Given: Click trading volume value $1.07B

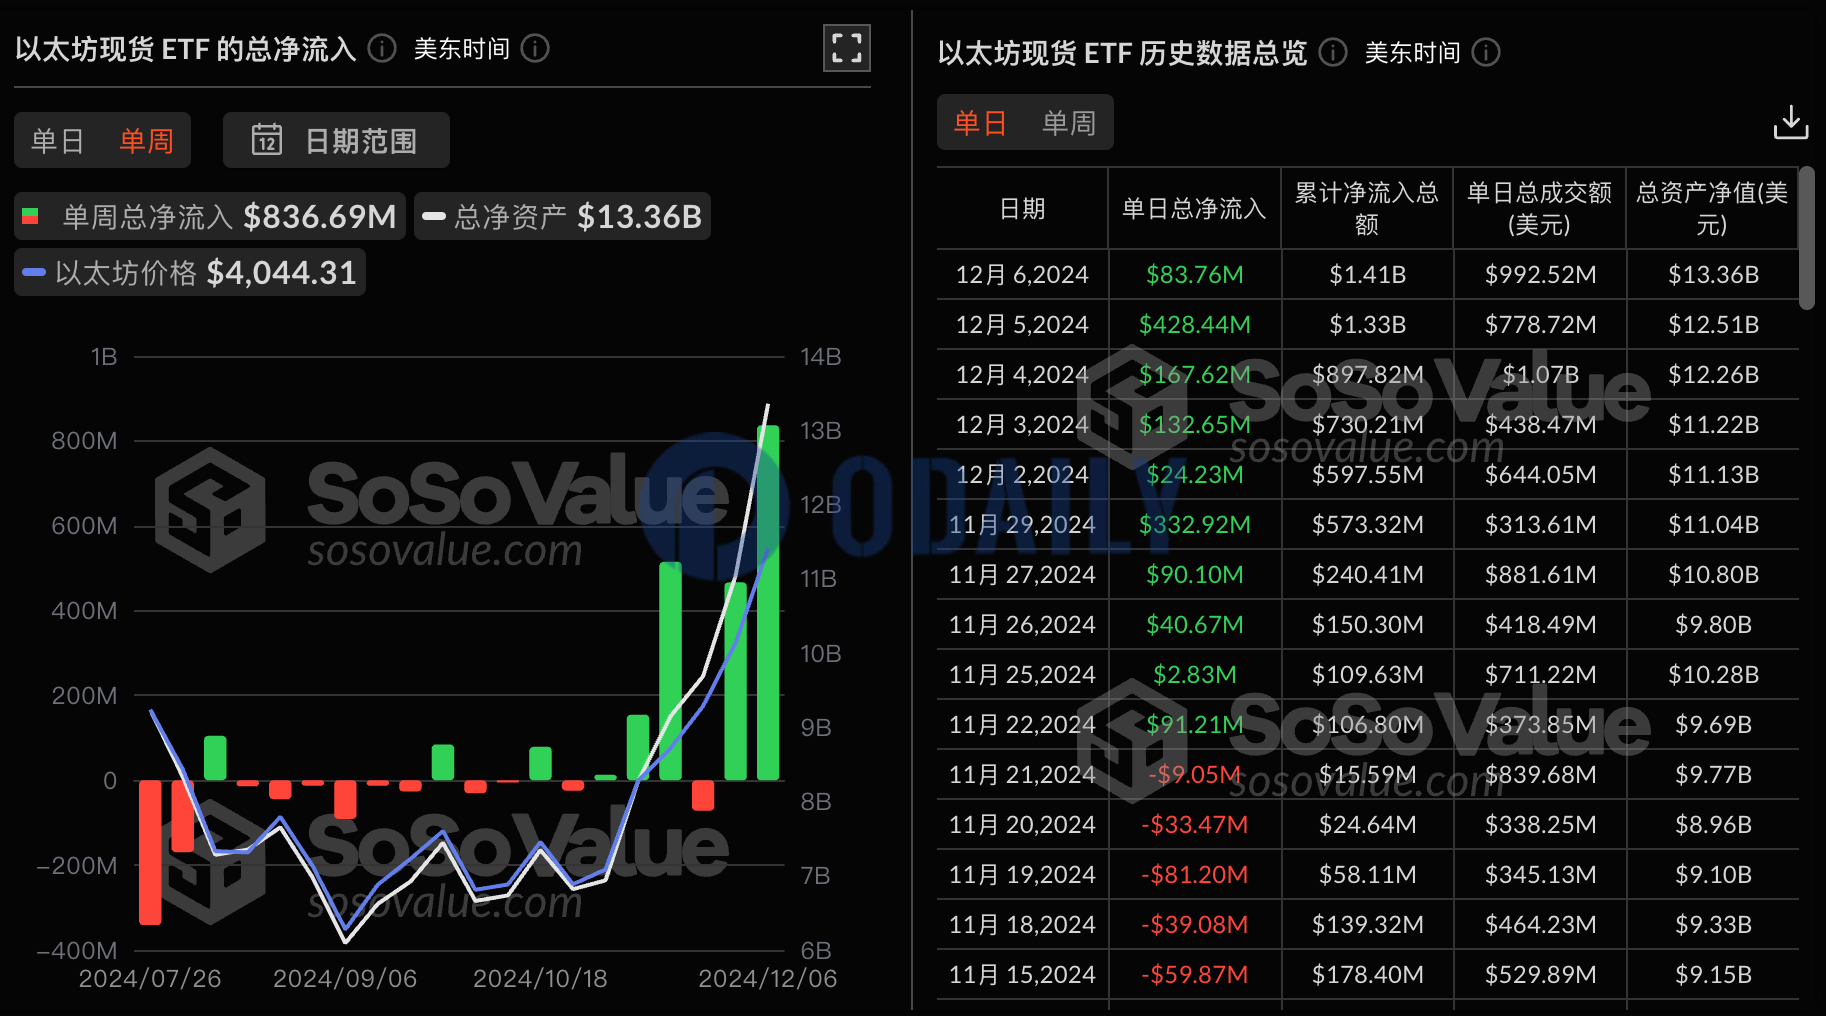Looking at the screenshot, I should 1540,374.
